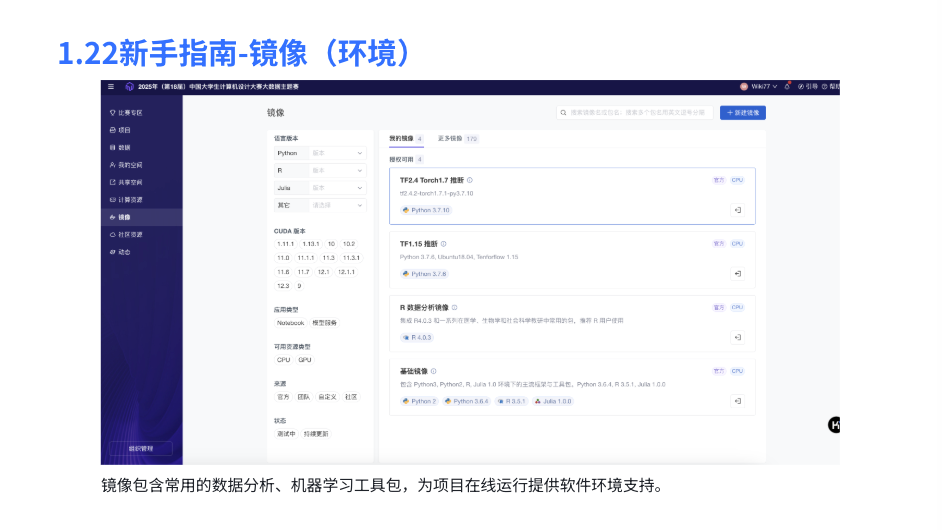Expand the Julia version dropdown
This screenshot has width=942, height=530.
coord(338,187)
